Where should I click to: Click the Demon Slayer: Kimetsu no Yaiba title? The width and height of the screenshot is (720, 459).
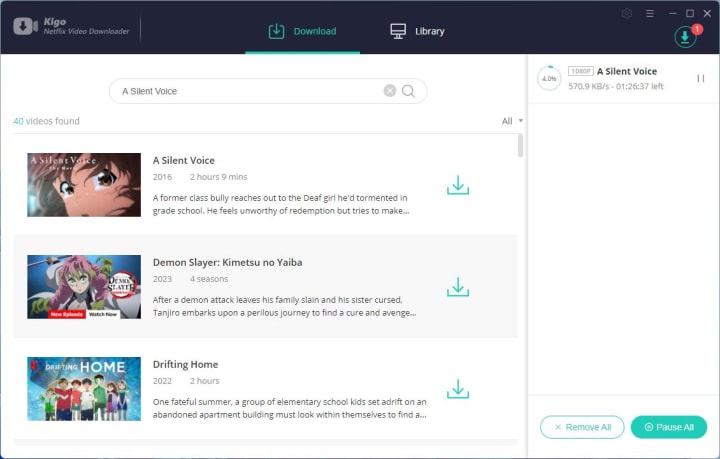(227, 262)
